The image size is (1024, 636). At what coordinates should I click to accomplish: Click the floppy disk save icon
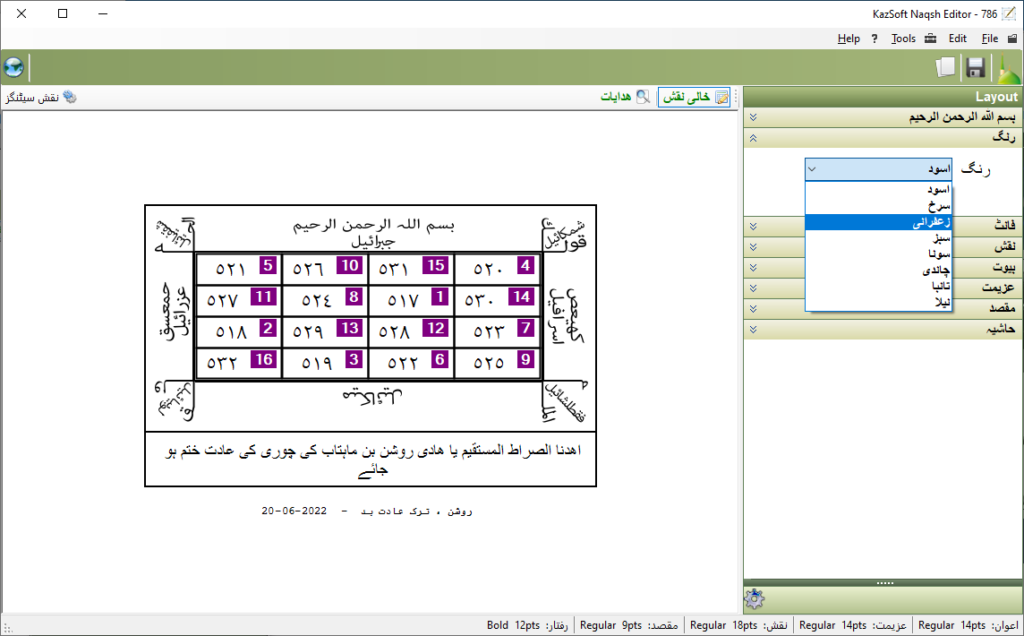976,68
